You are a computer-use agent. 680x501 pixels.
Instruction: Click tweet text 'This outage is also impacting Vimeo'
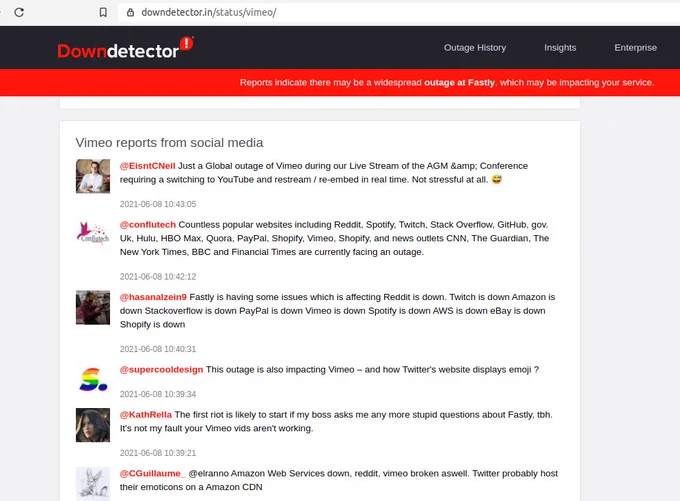[x=373, y=370]
